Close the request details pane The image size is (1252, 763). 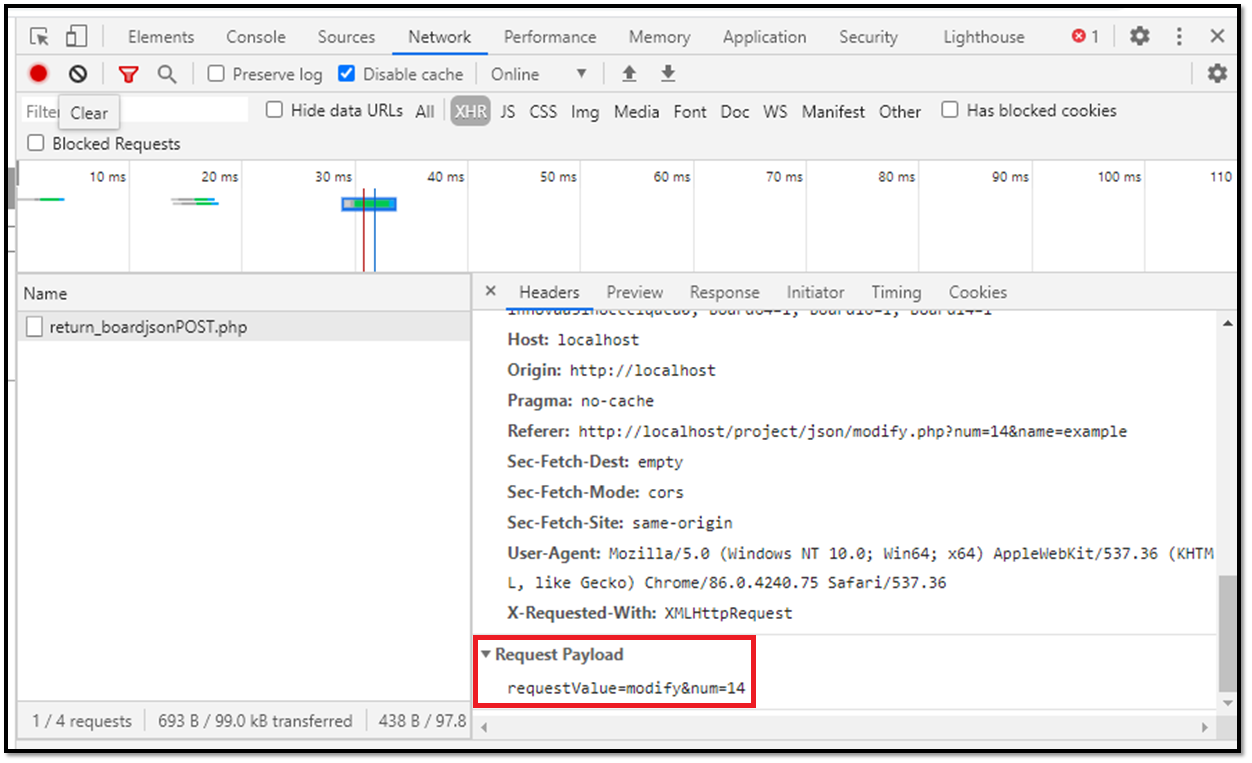(490, 291)
